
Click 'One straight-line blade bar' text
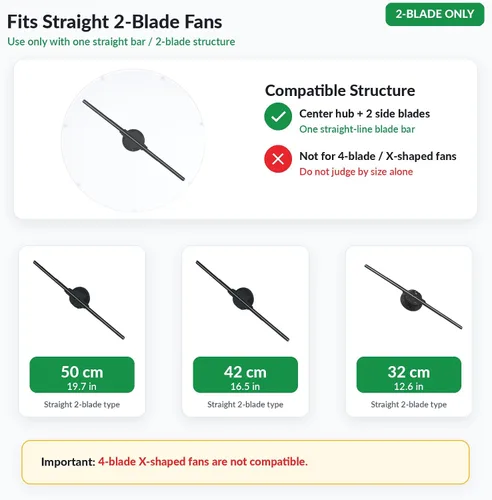[x=357, y=129]
